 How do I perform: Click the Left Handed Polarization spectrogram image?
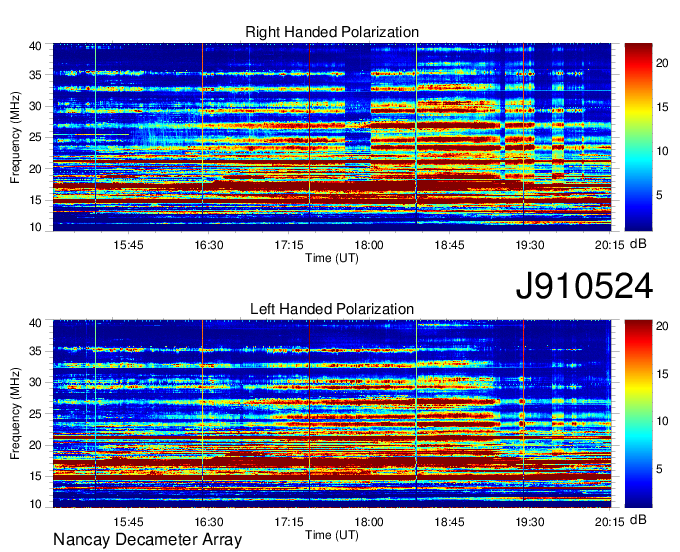click(332, 414)
